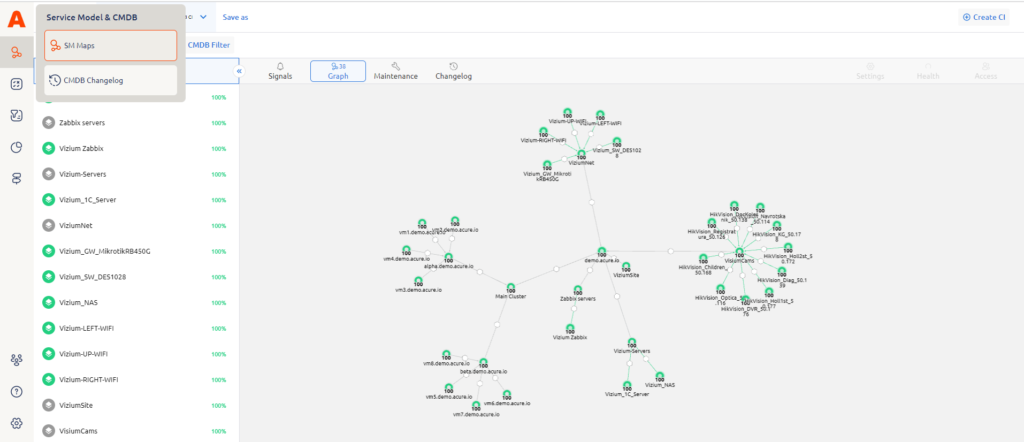1024x442 pixels.
Task: Select the ViziumNet hub node in graph
Action: [581, 153]
